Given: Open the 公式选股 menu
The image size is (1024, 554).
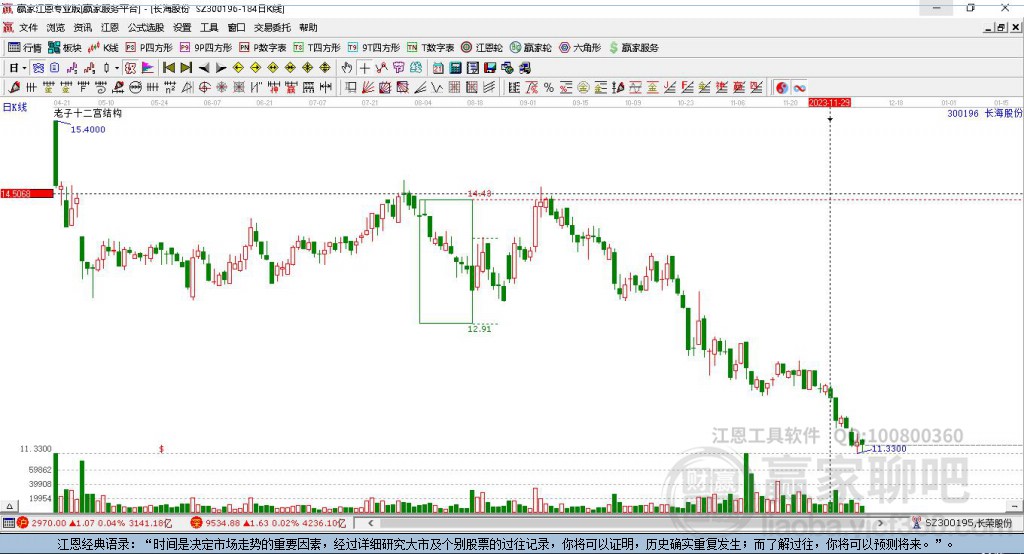Looking at the screenshot, I should [x=146, y=27].
